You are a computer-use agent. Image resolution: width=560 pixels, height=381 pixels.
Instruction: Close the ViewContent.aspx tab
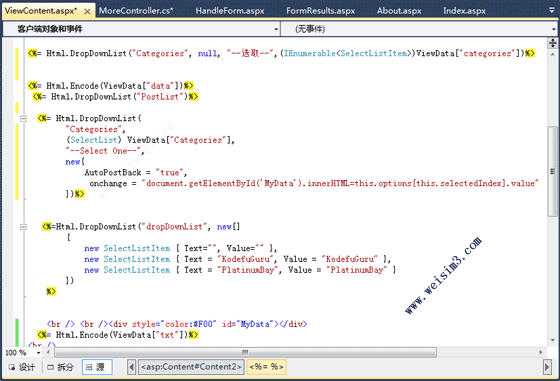coord(87,11)
